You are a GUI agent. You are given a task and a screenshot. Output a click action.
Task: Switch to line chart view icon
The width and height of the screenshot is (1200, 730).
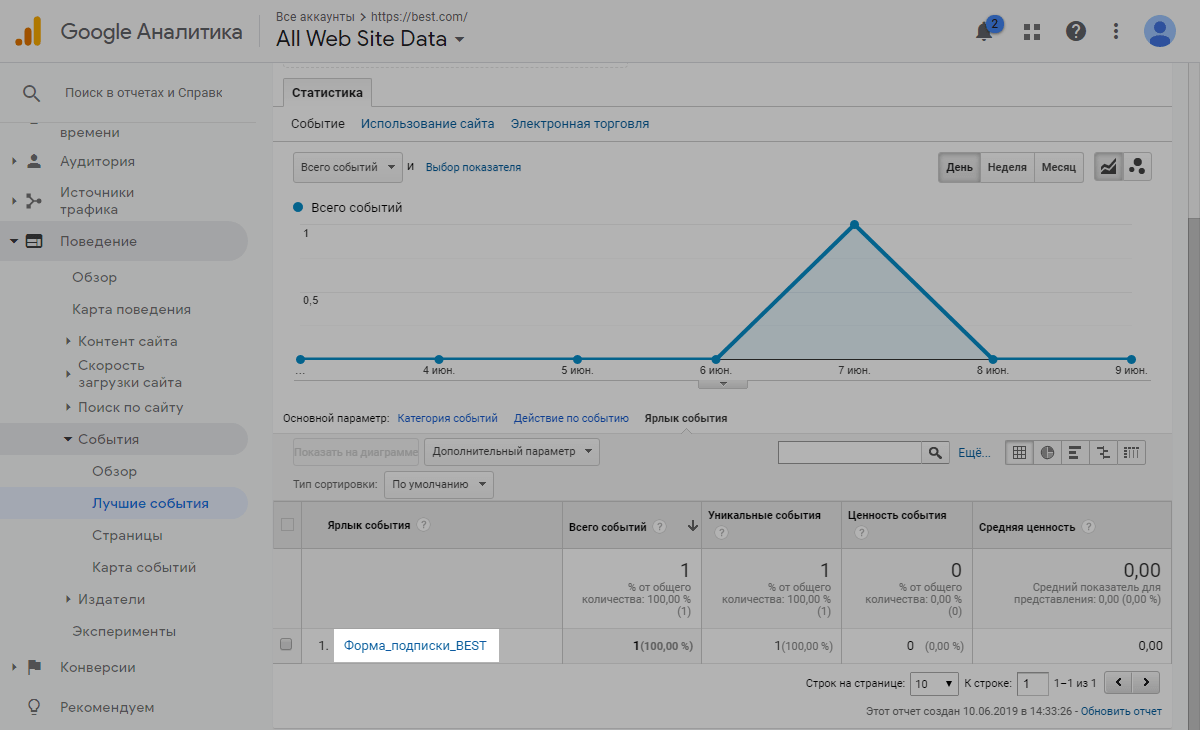click(1108, 167)
